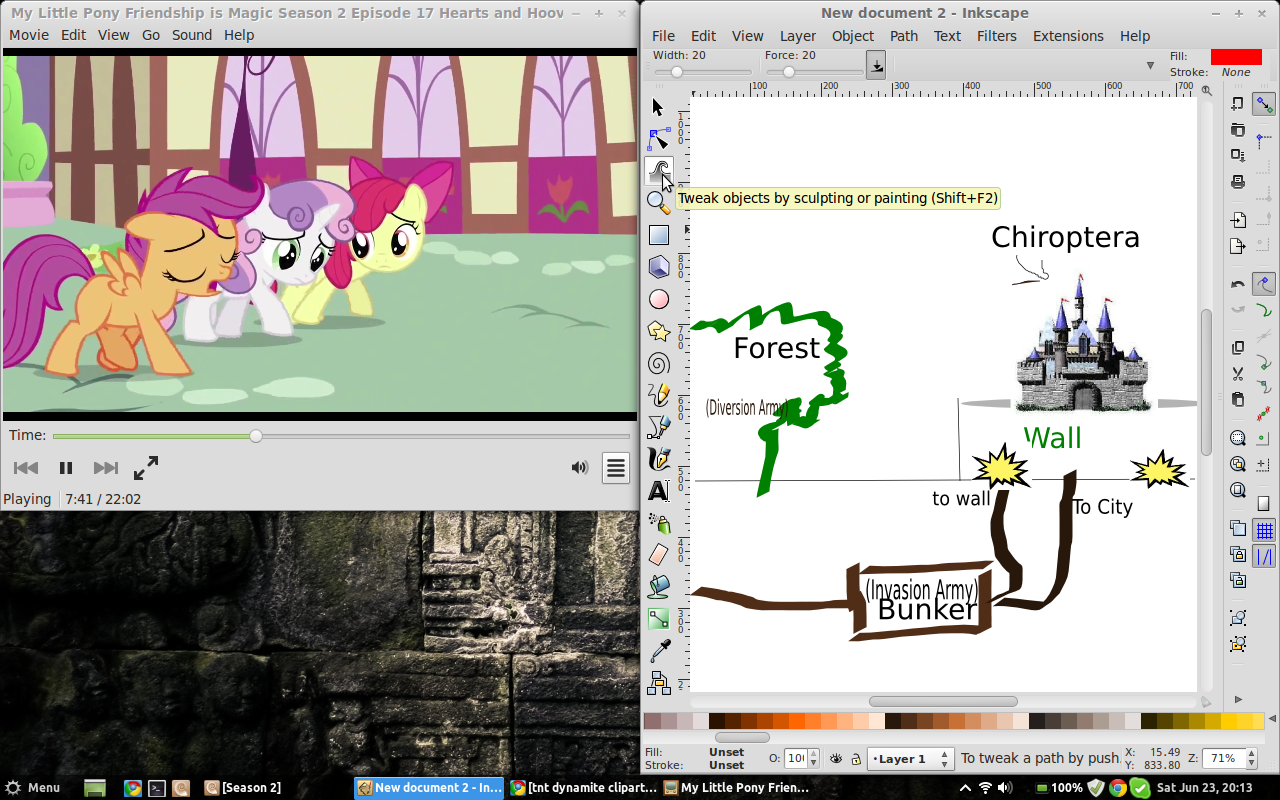Screen dimensions: 1280x800
Task: Go to previous chapter in video
Action: coord(26,468)
